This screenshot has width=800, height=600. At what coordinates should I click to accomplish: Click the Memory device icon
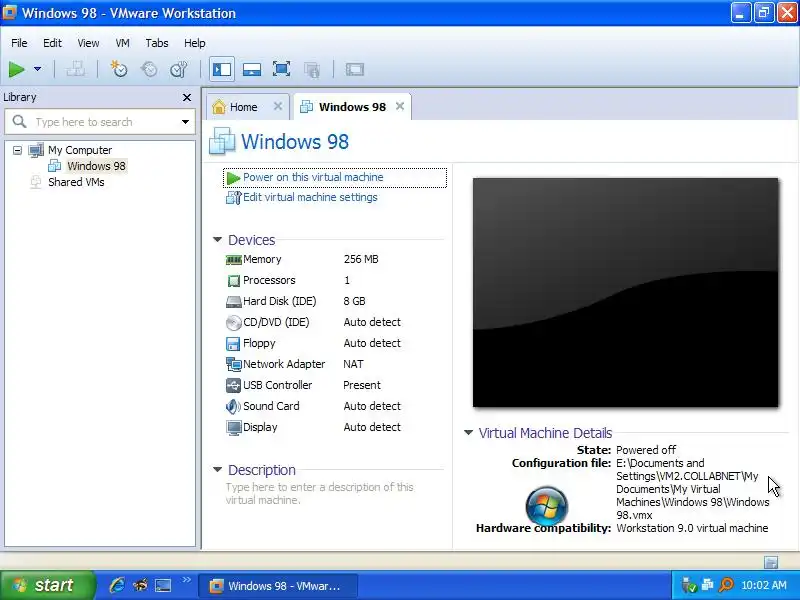(x=233, y=260)
